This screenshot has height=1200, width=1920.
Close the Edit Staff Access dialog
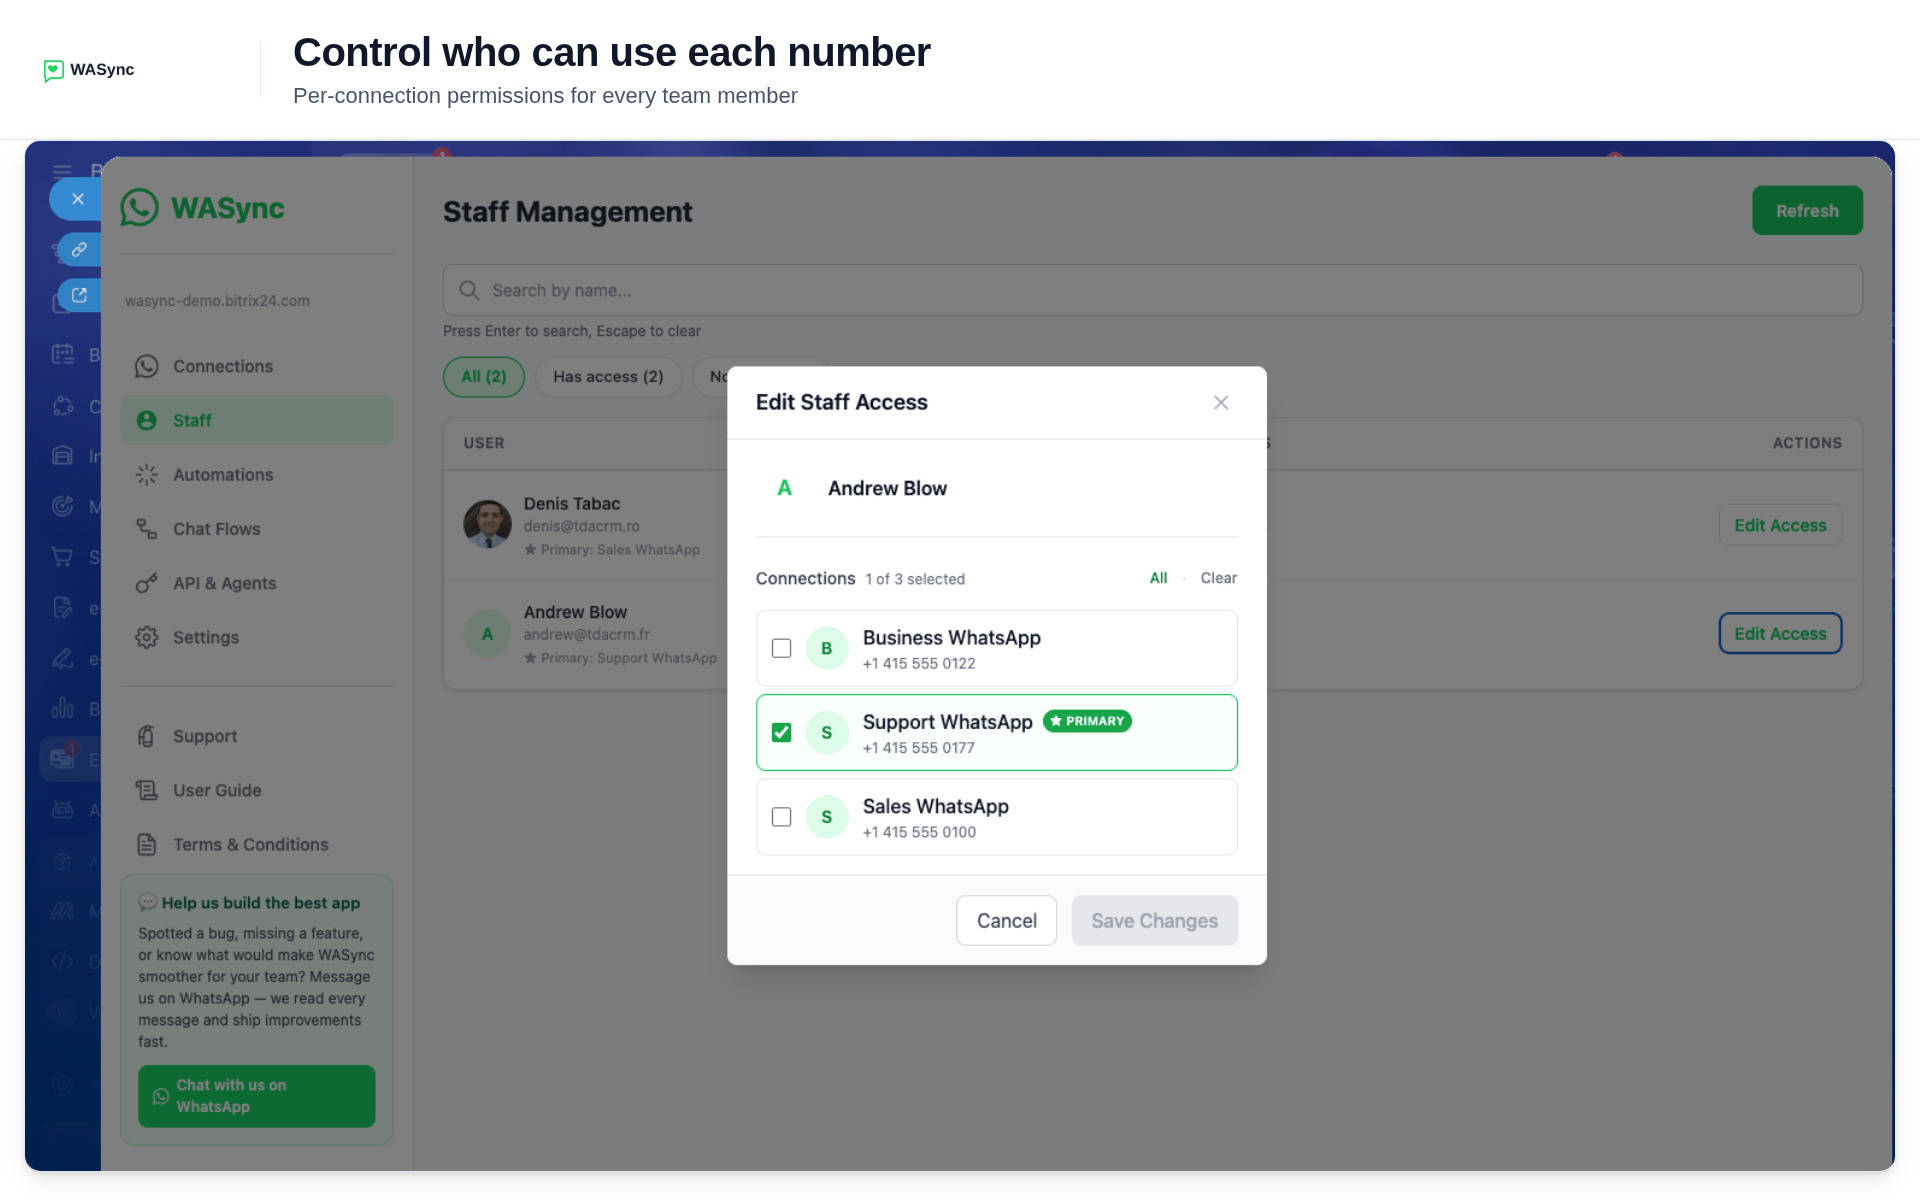[1221, 402]
